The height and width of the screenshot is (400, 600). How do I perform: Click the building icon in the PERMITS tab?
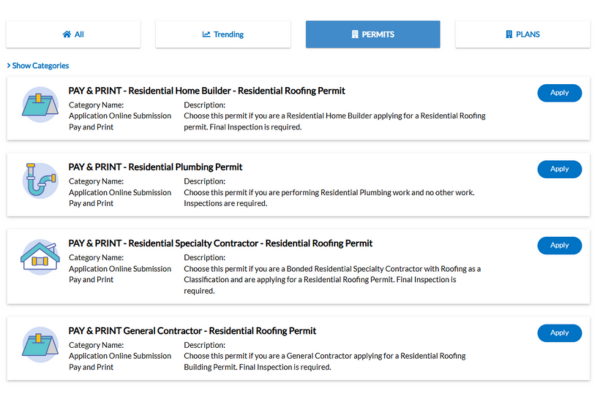(x=354, y=34)
